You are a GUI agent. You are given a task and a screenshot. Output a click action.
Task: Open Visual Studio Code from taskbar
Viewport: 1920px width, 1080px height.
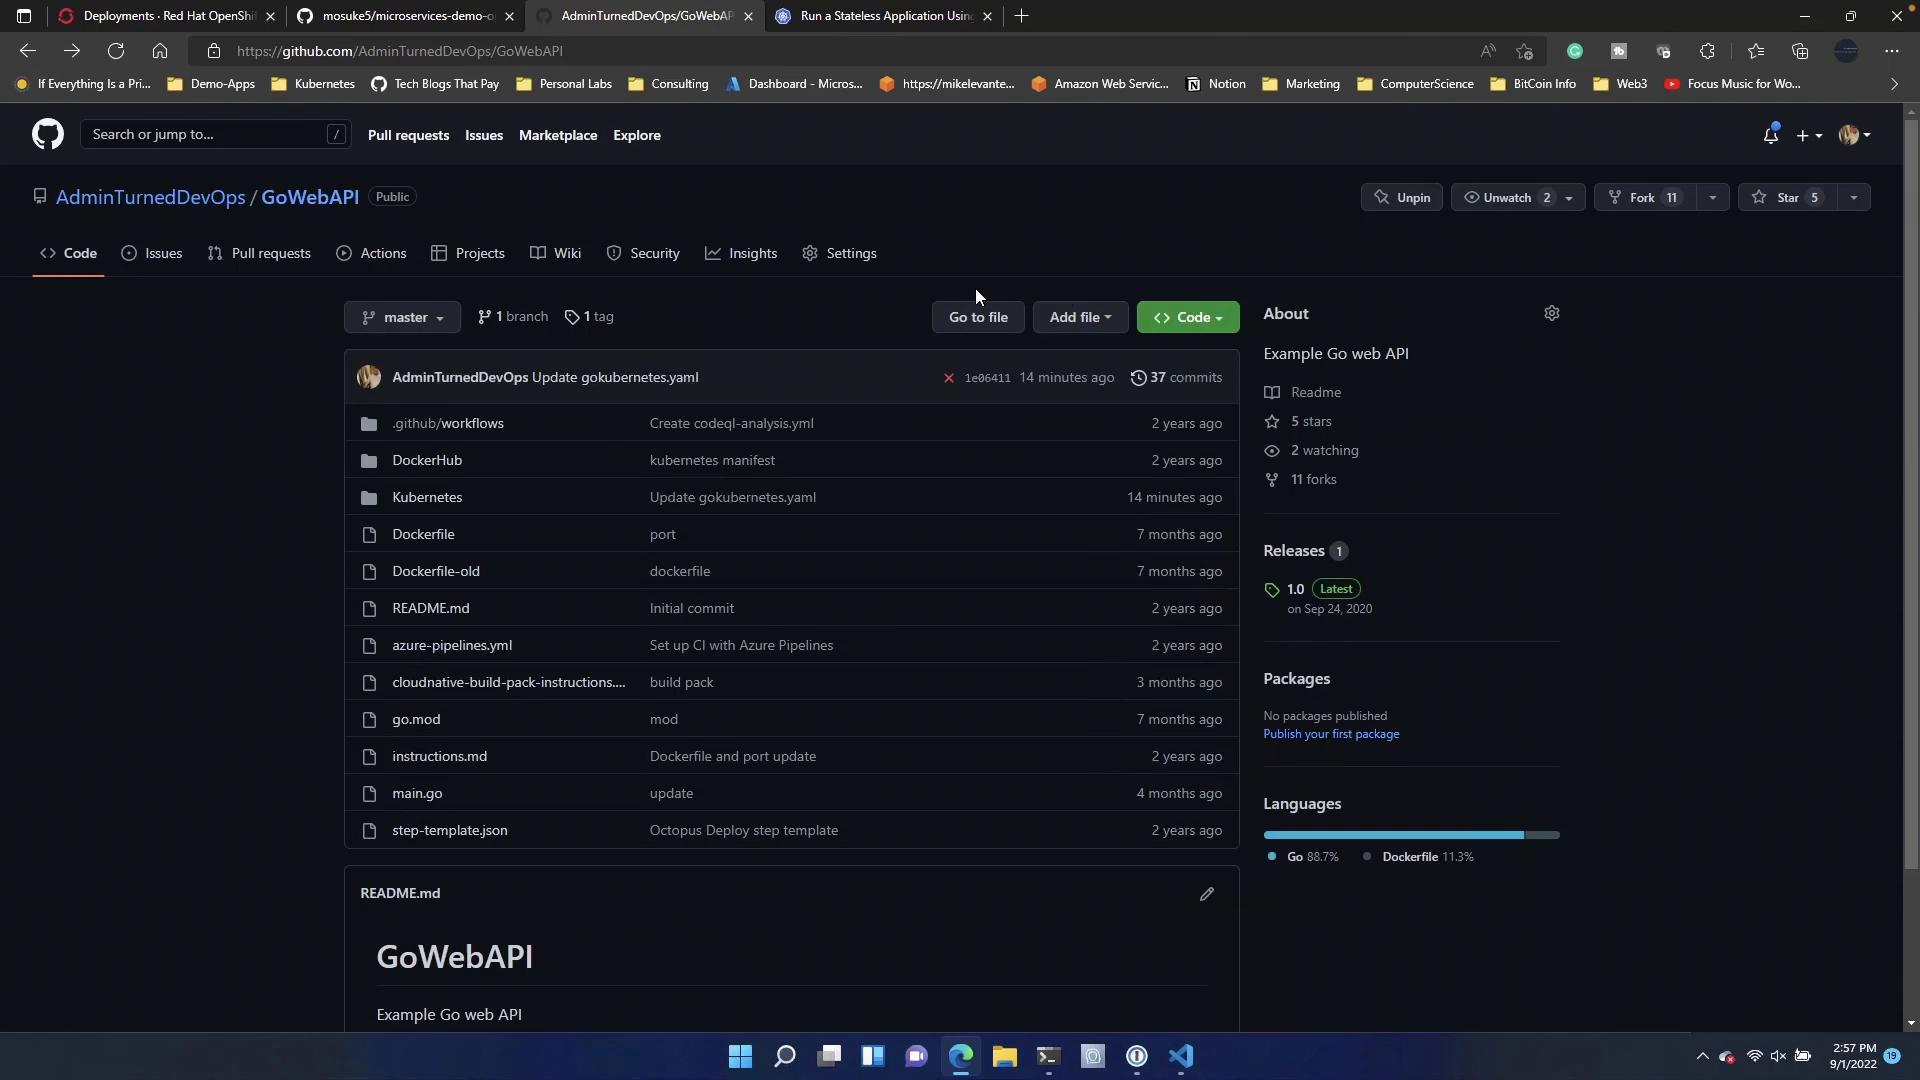pyautogui.click(x=1181, y=1056)
